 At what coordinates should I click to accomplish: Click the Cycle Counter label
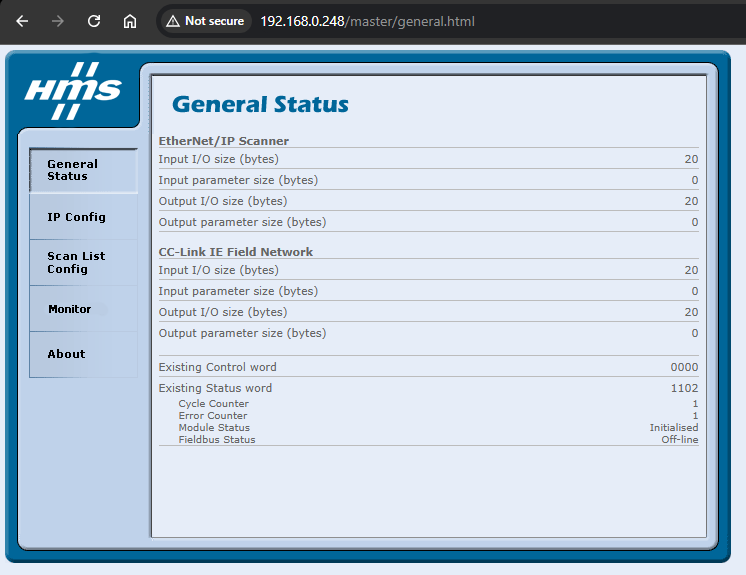coord(213,404)
